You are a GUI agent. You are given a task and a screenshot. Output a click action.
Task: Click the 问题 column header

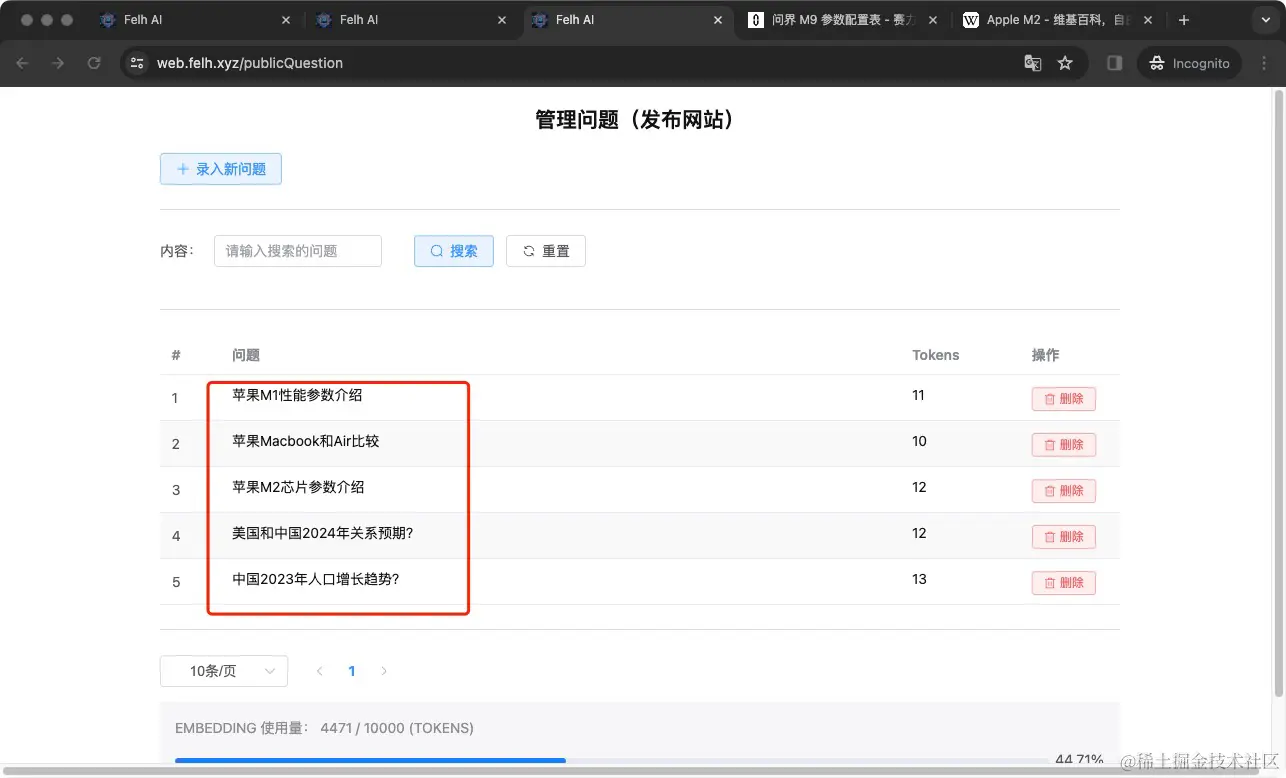(x=246, y=355)
